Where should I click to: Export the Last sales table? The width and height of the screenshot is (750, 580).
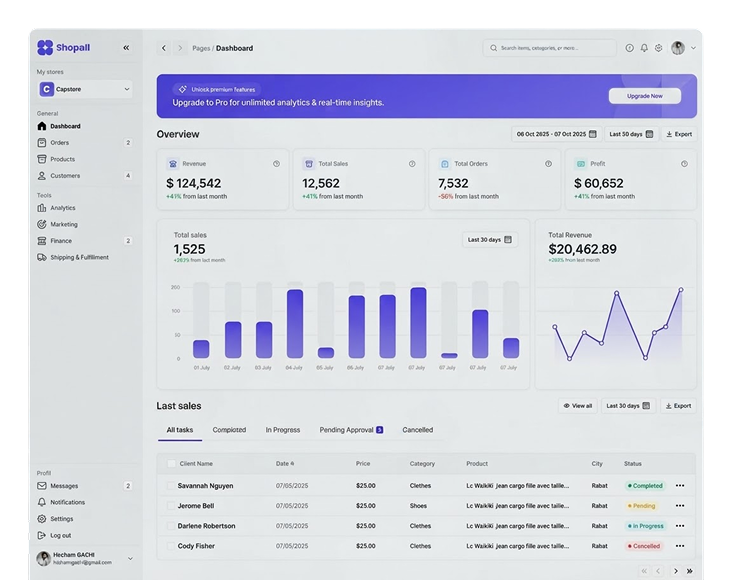[x=678, y=405]
